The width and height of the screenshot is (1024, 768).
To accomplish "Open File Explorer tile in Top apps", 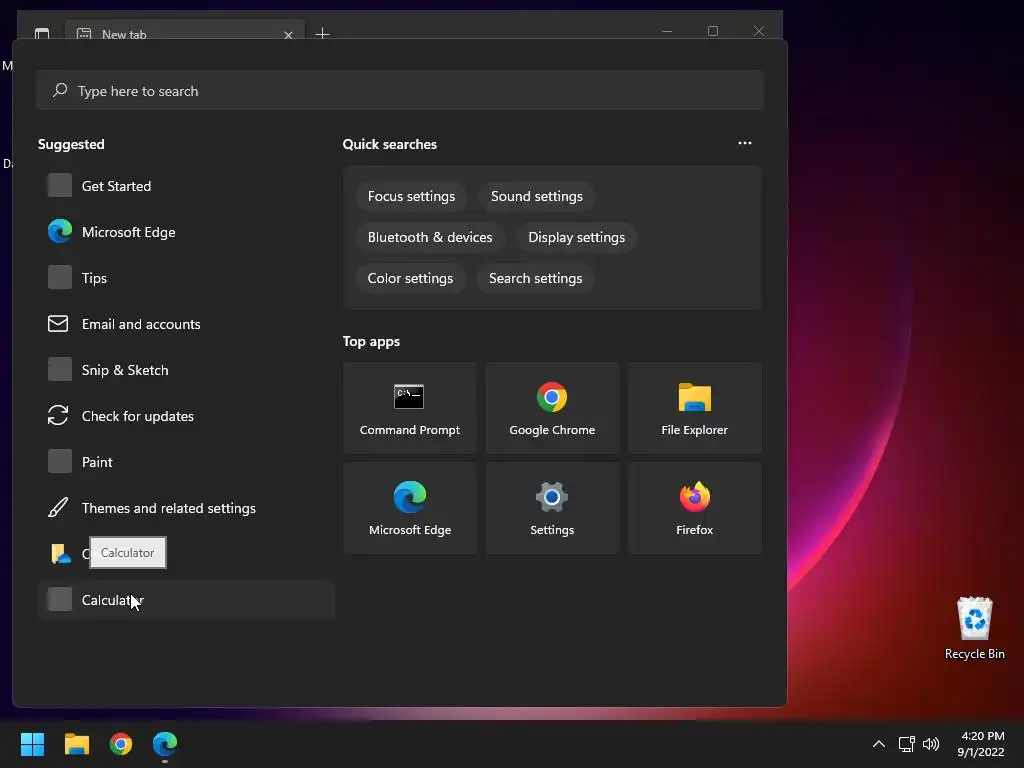I will pyautogui.click(x=694, y=408).
